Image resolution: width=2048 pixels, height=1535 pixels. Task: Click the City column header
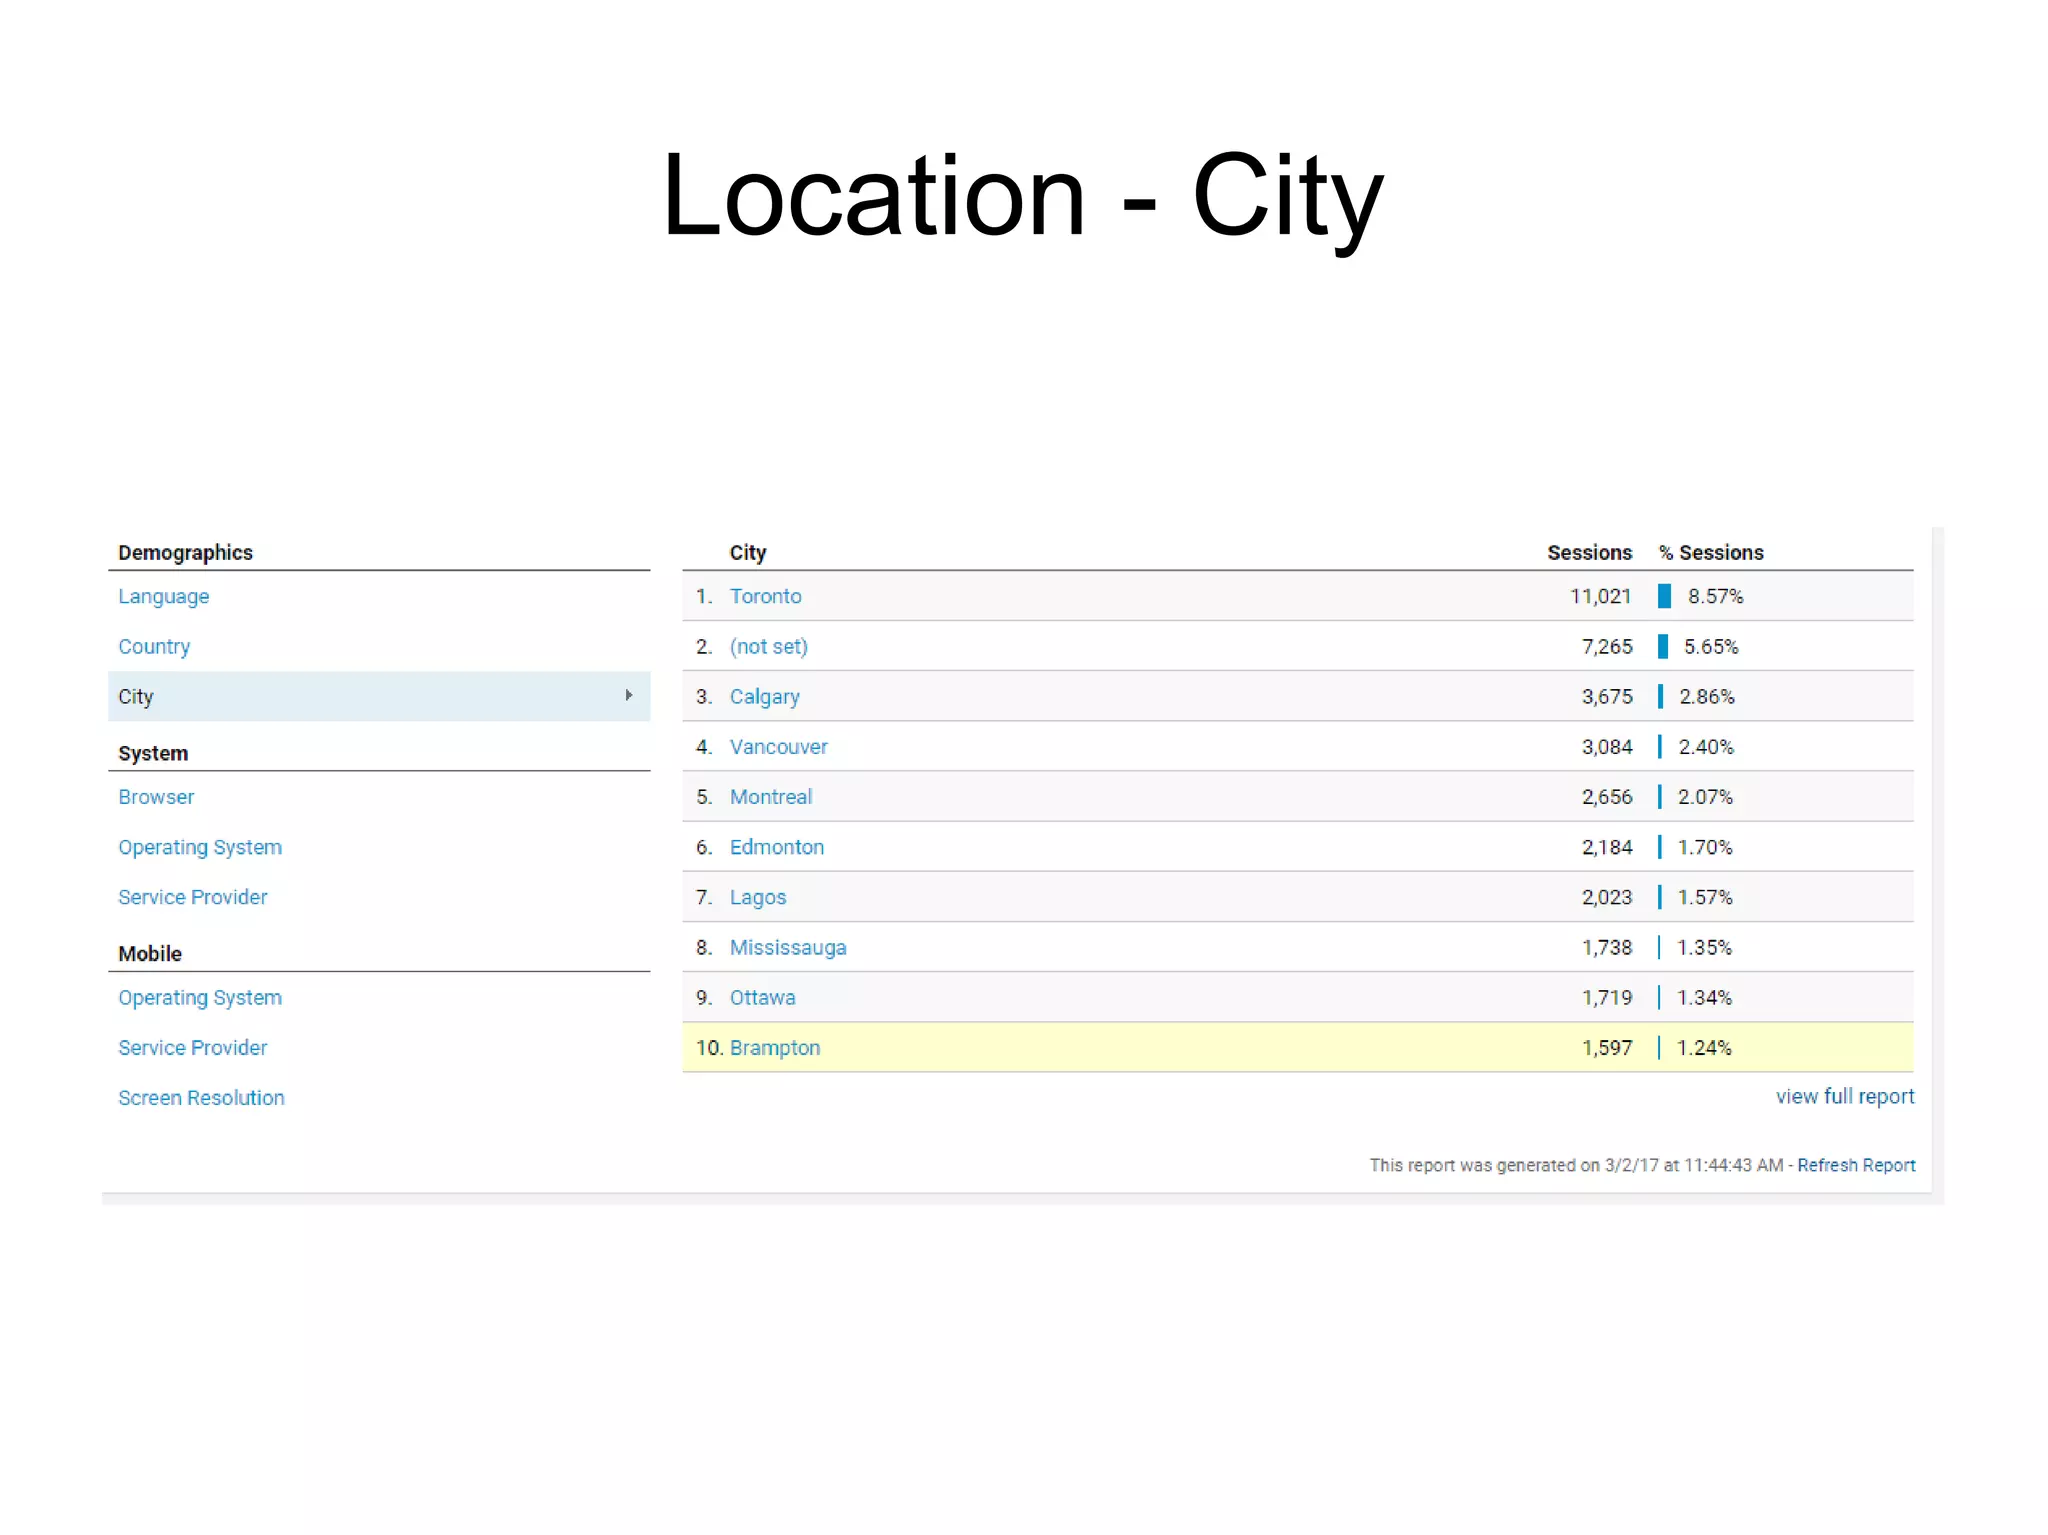click(747, 553)
